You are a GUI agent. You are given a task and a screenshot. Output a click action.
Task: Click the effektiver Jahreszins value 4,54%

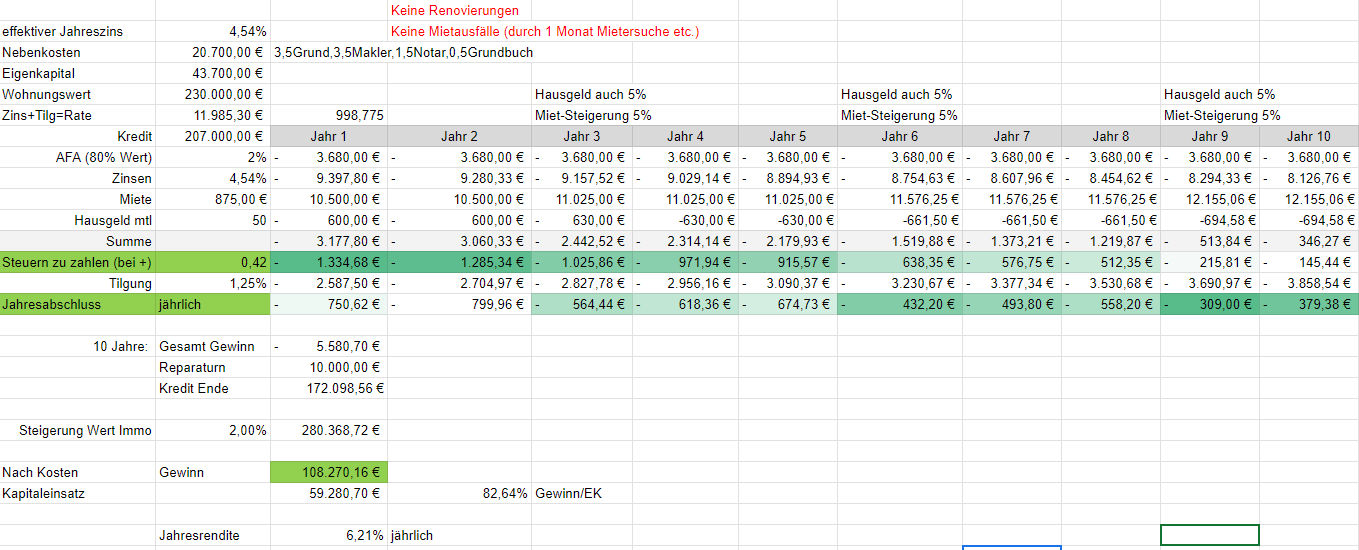pyautogui.click(x=248, y=32)
